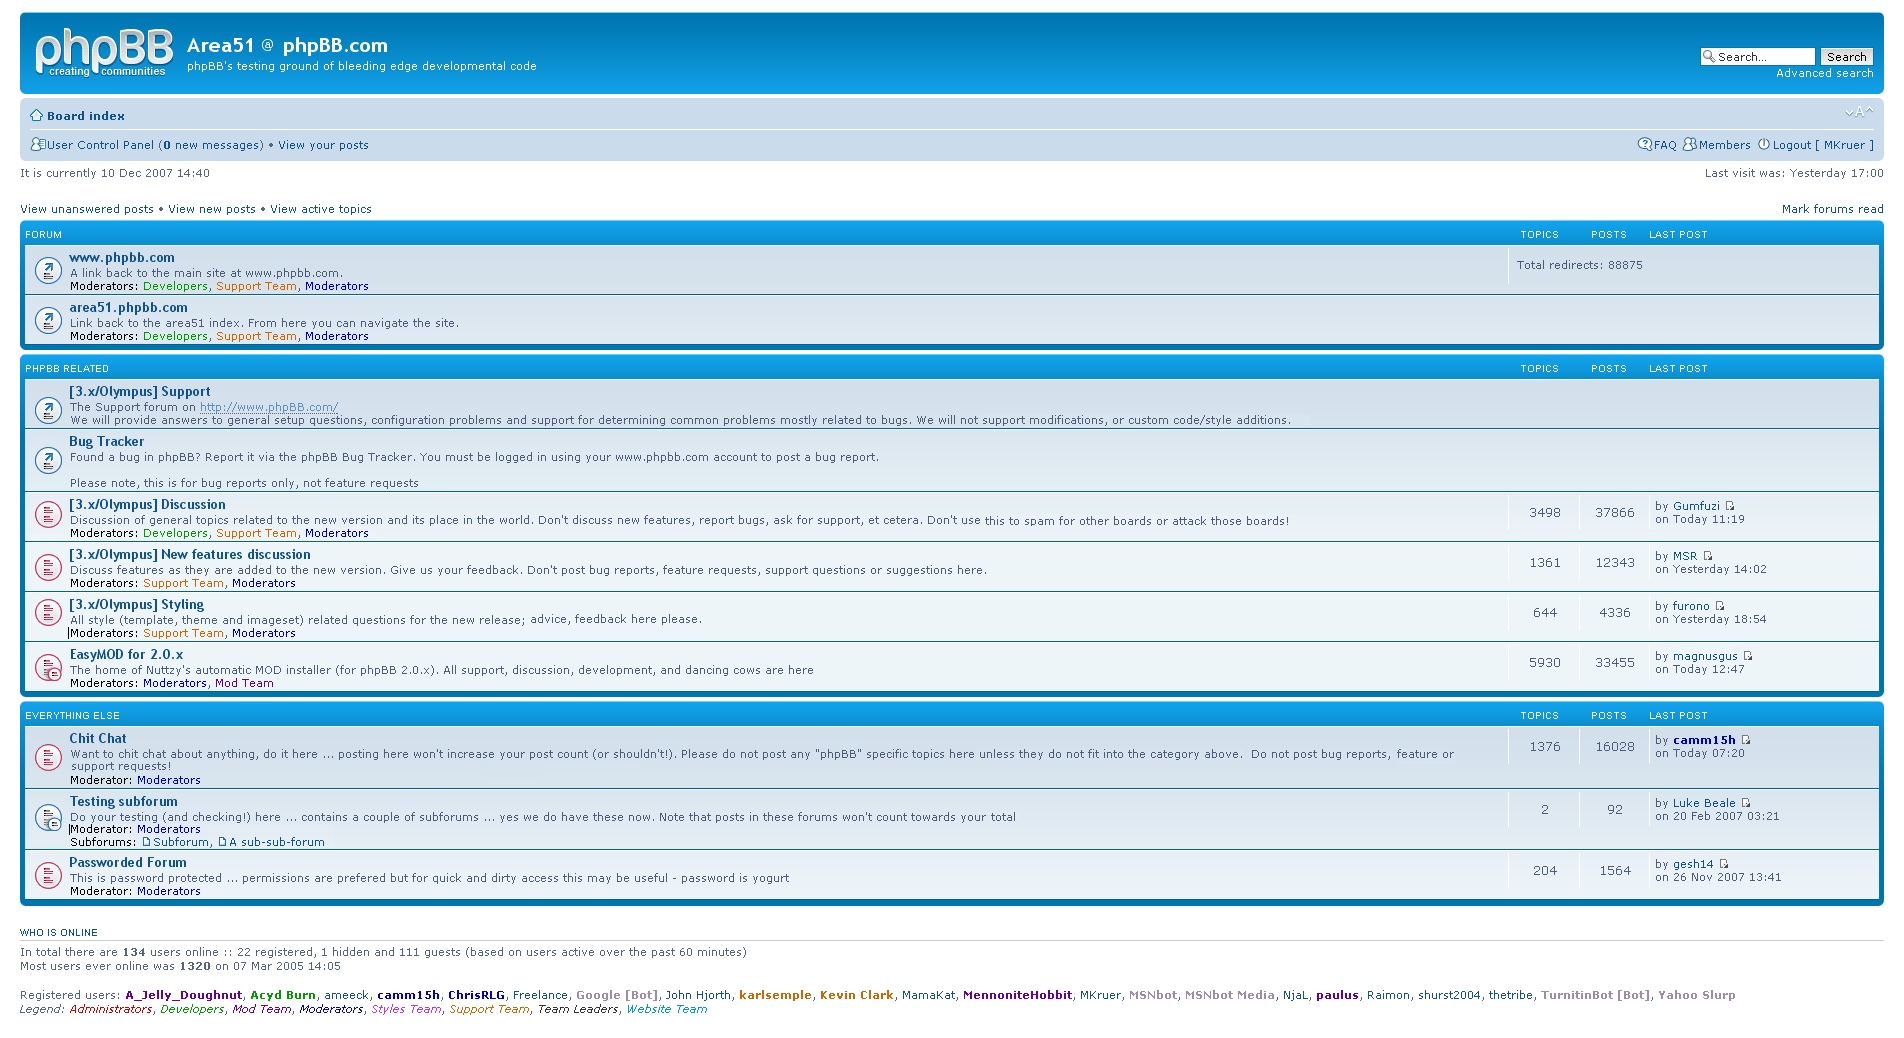Click the Bug Tracker redirect icon
The height and width of the screenshot is (1038, 1904).
(x=48, y=460)
